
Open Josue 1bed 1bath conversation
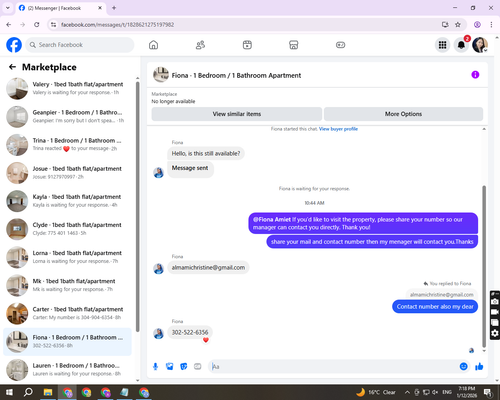(x=68, y=173)
